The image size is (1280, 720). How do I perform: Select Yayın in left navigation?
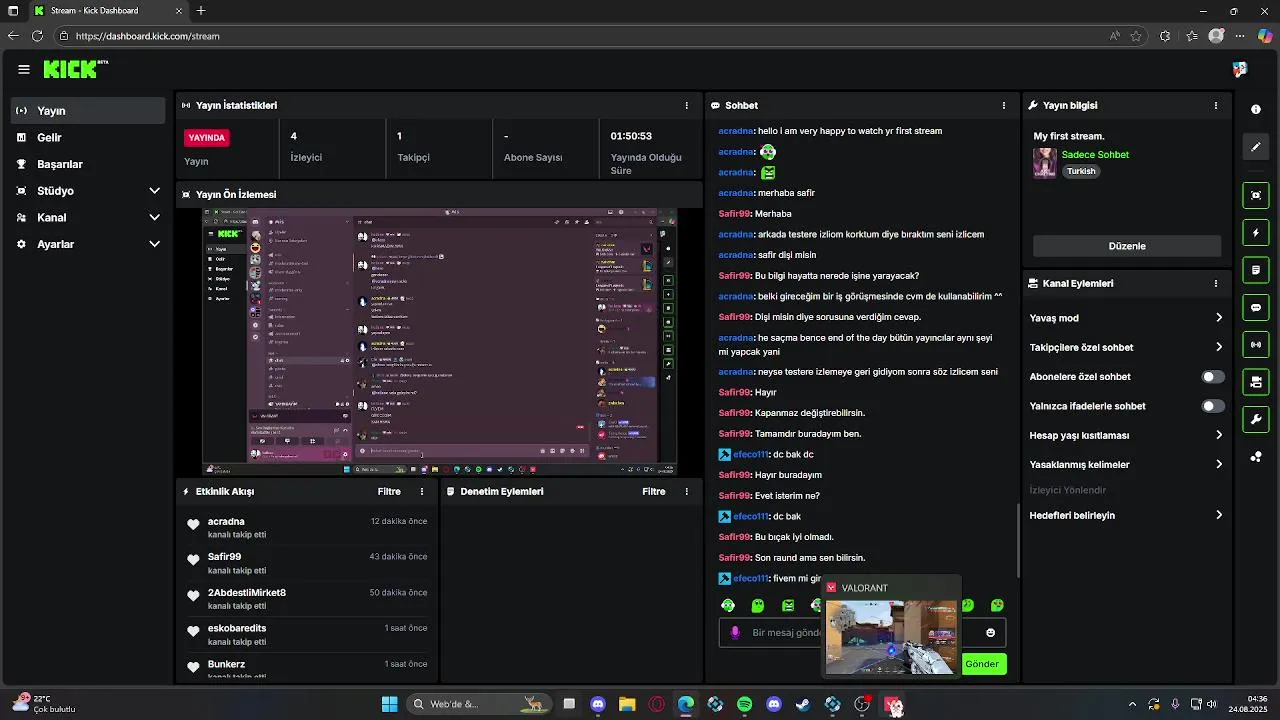click(x=88, y=111)
